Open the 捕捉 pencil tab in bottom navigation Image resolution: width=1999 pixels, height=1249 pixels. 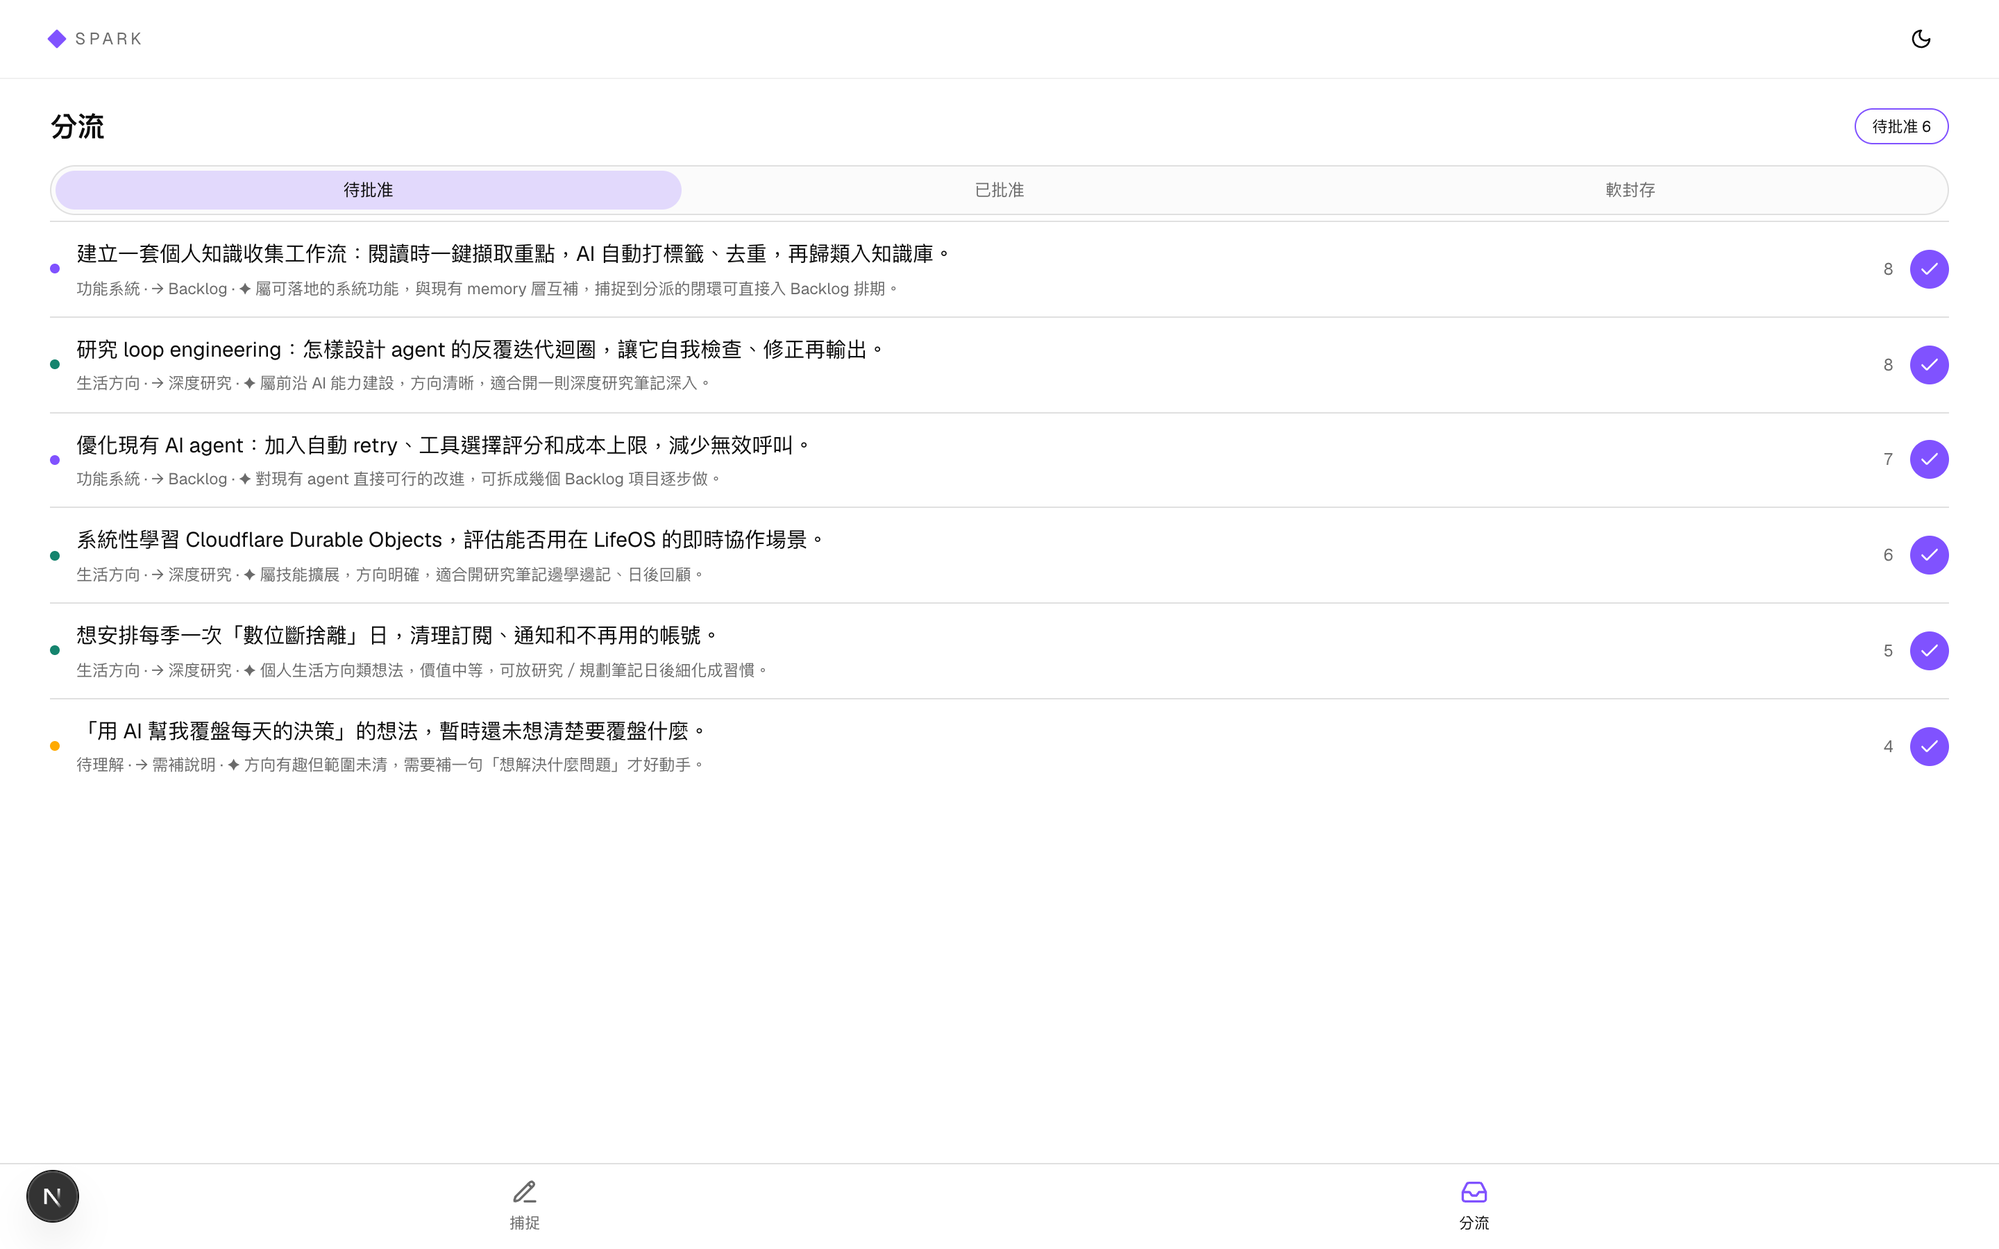tap(524, 1205)
